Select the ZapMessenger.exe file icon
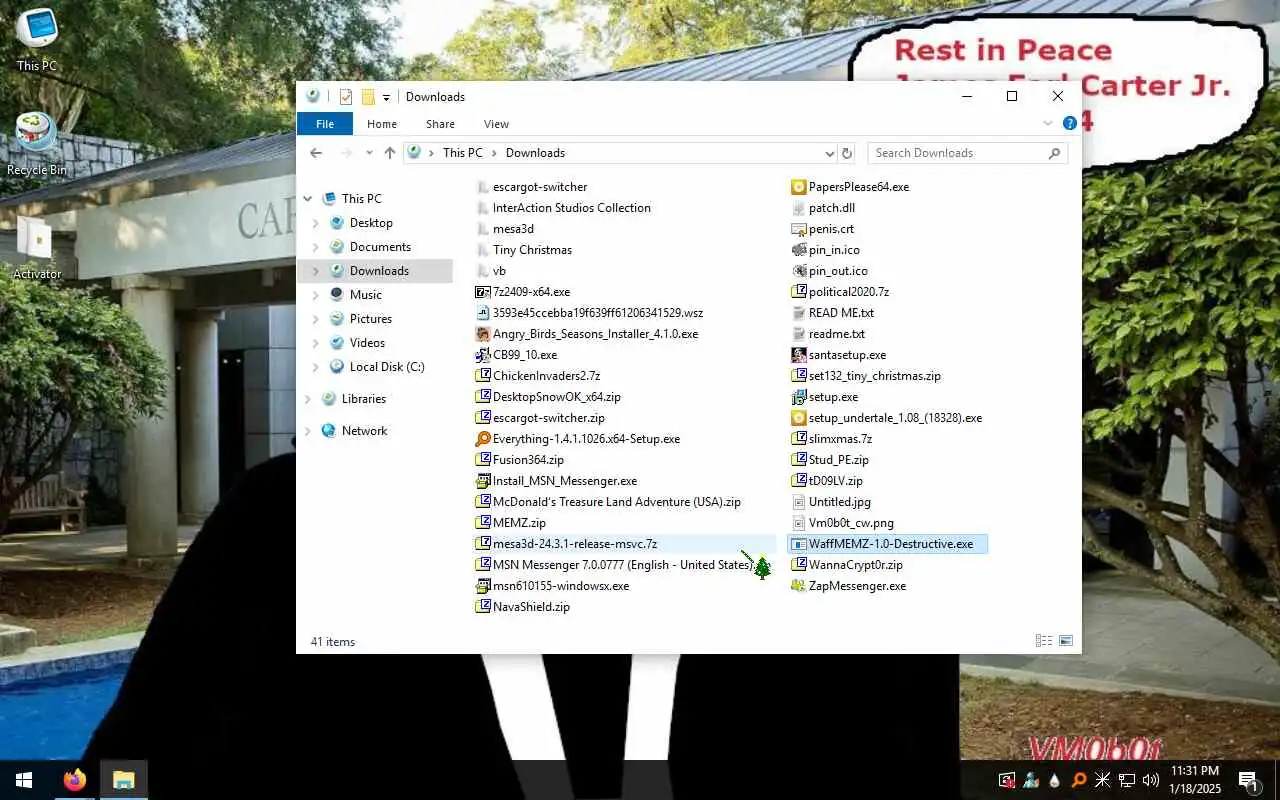The height and width of the screenshot is (800, 1280). (798, 586)
